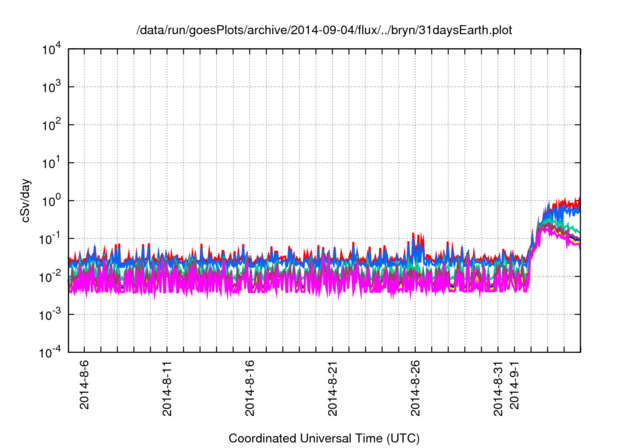Click the 10^-2 y-axis tick label
Screen dimensions: 640x448
pos(49,276)
